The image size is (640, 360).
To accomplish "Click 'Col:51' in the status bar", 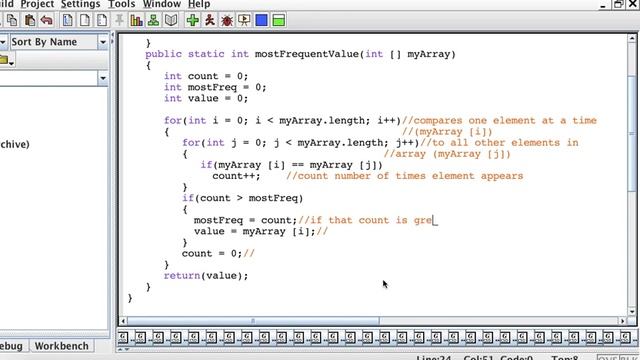I will tap(478, 358).
